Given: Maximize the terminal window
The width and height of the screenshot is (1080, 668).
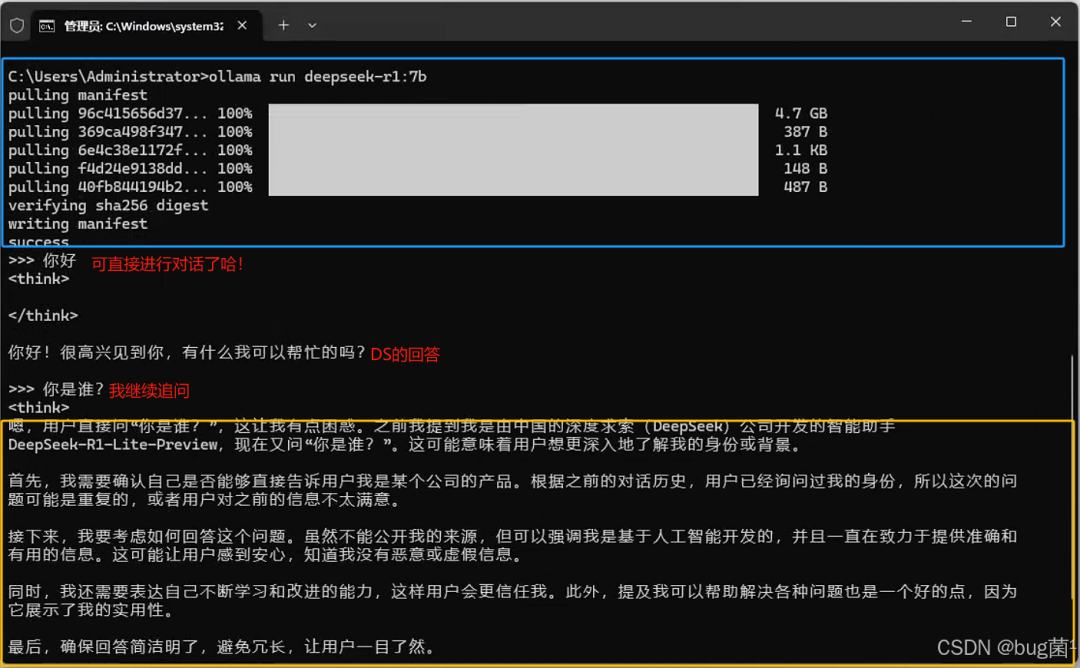Looking at the screenshot, I should 1010,22.
